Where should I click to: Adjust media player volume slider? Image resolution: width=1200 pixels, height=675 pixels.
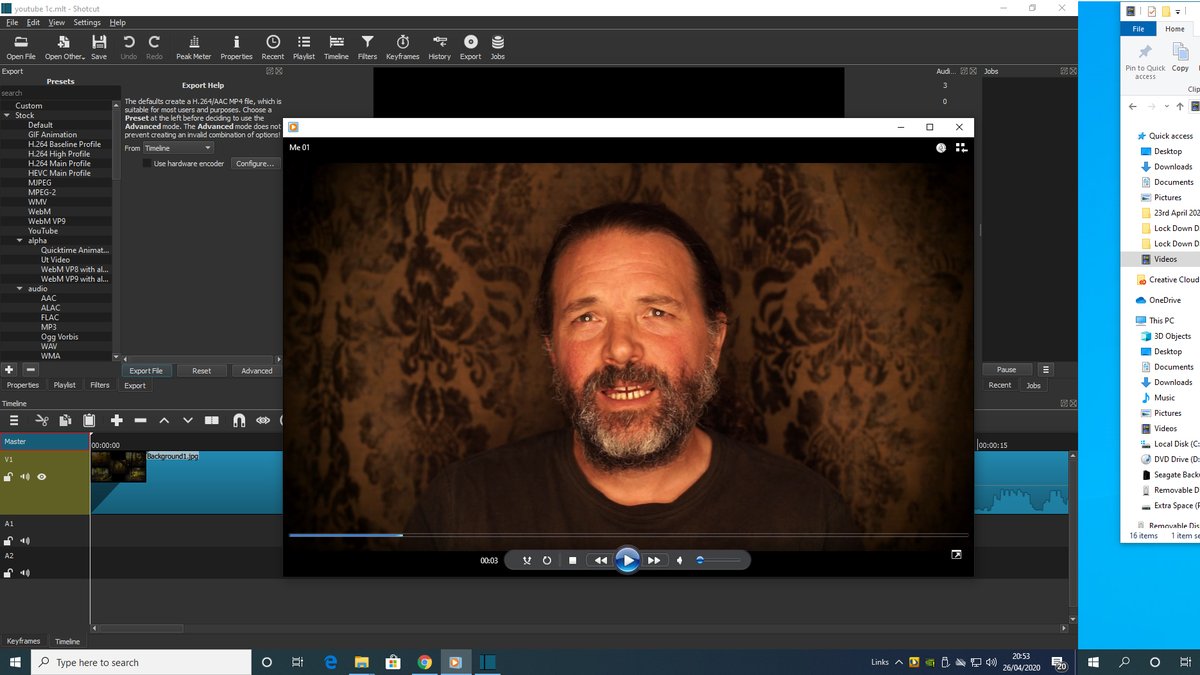[x=718, y=560]
